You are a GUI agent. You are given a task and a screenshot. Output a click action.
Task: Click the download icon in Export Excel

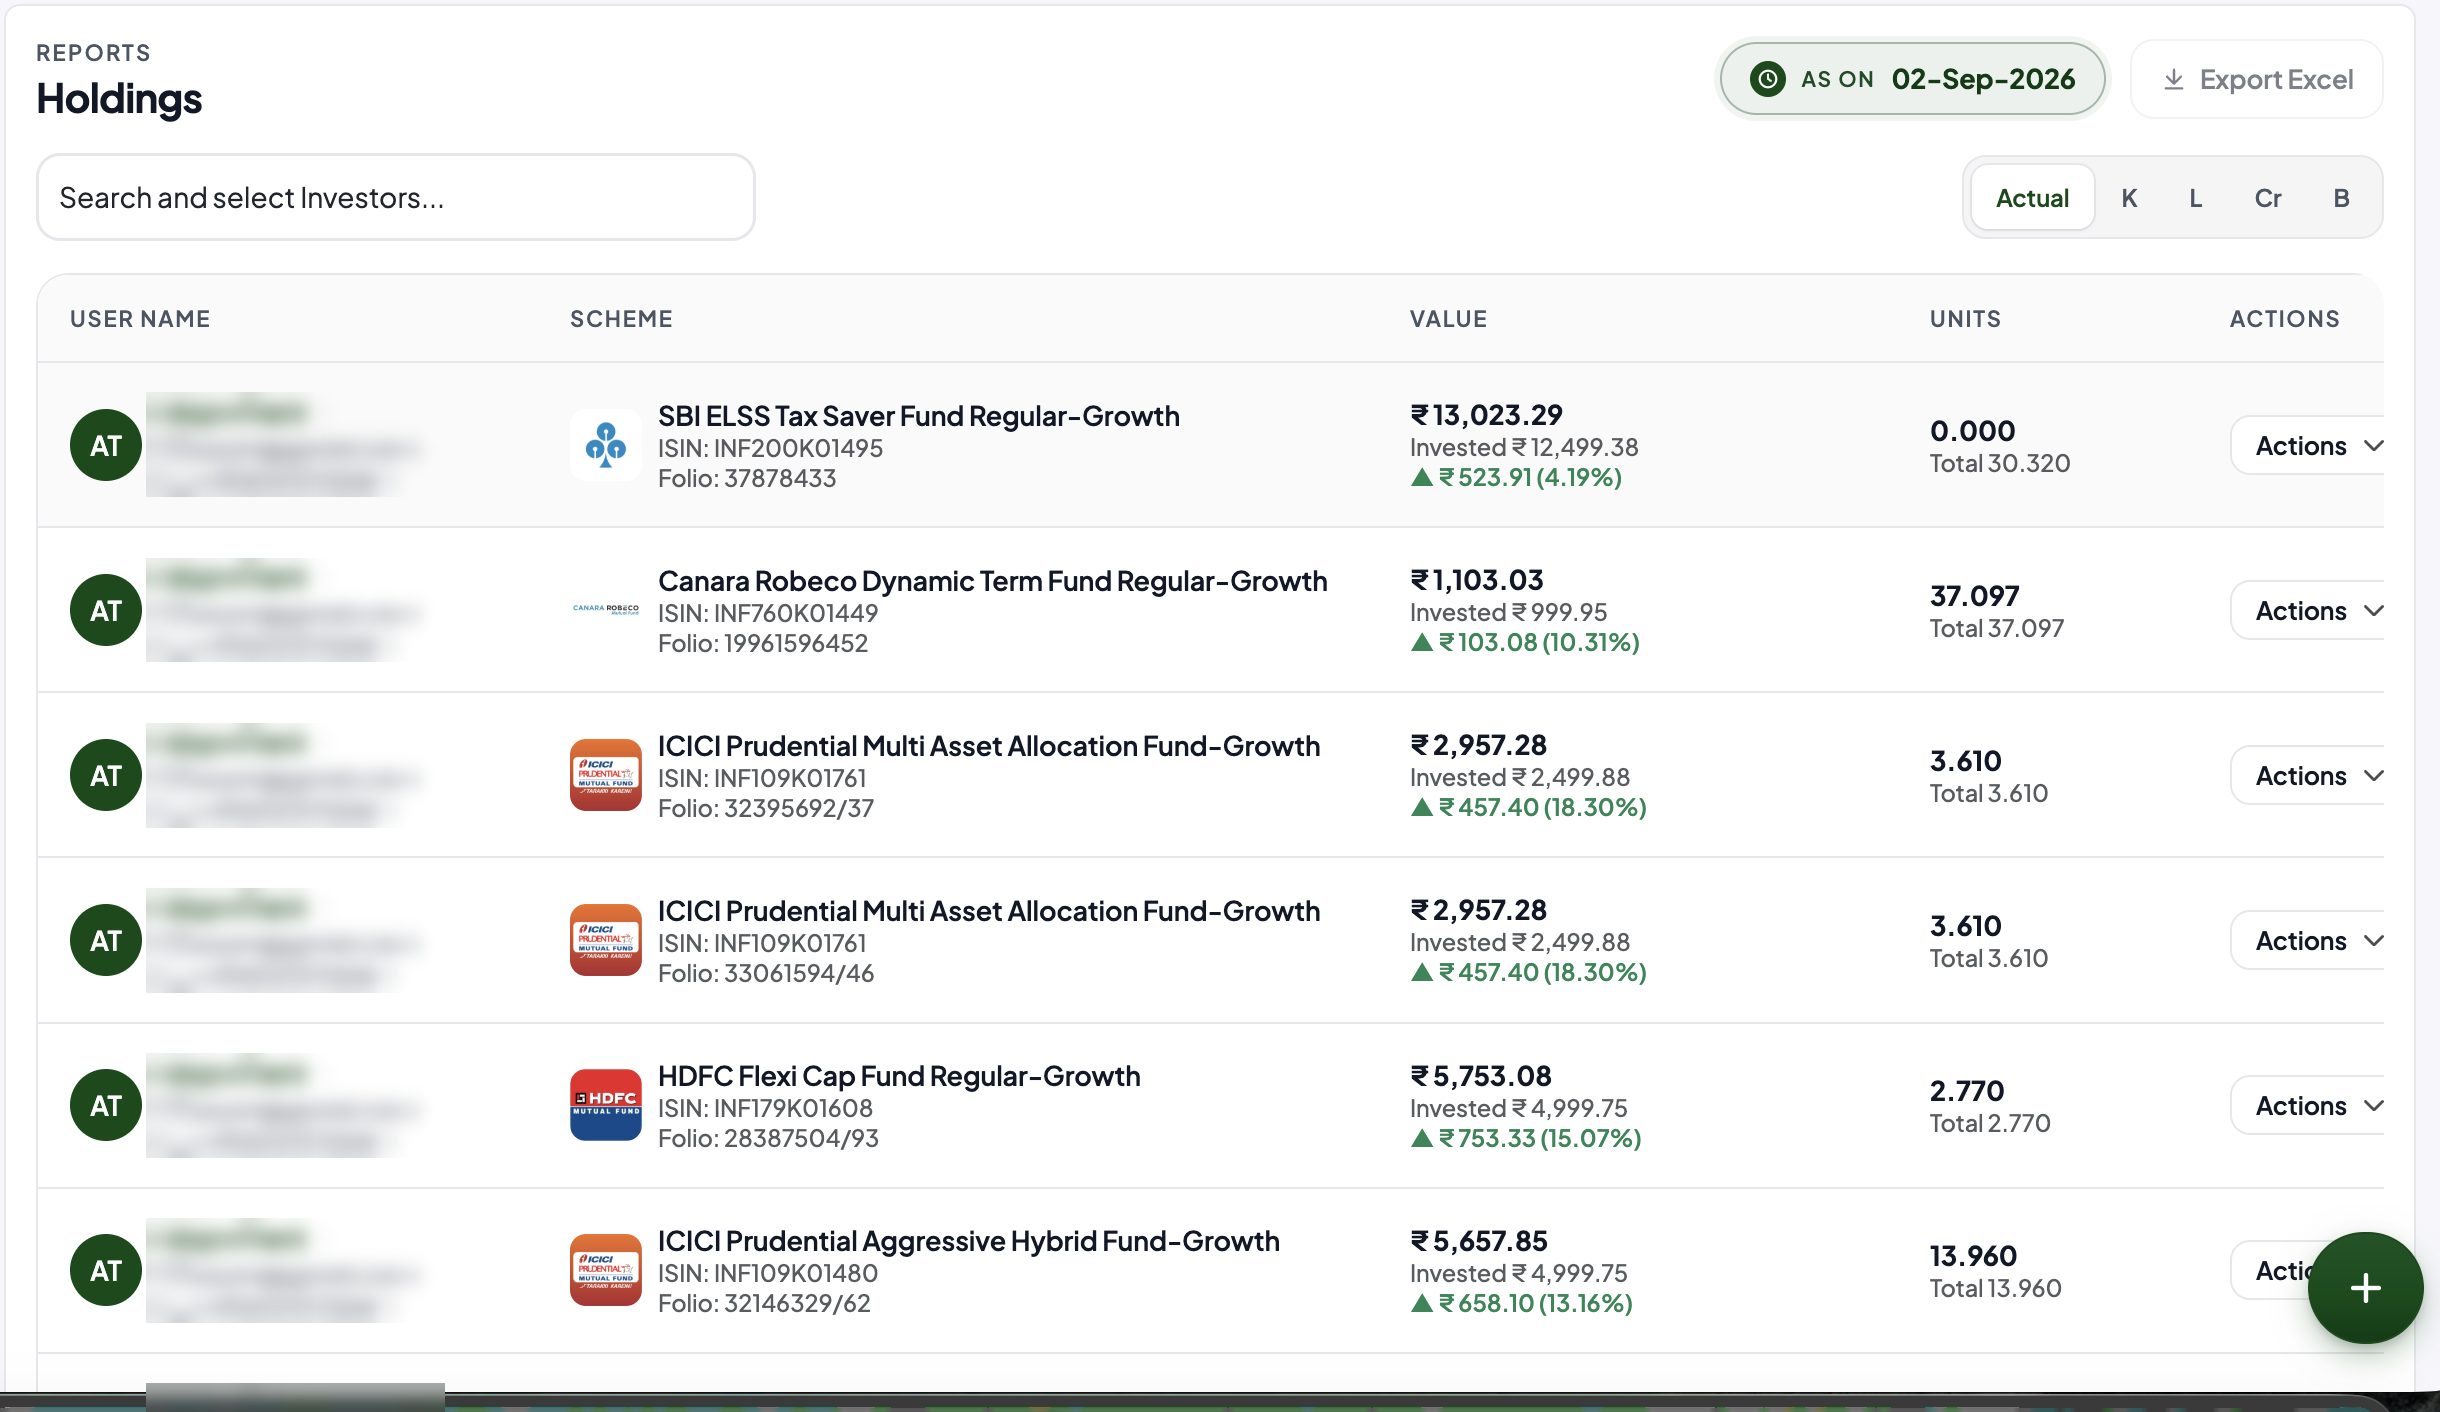coord(2173,79)
